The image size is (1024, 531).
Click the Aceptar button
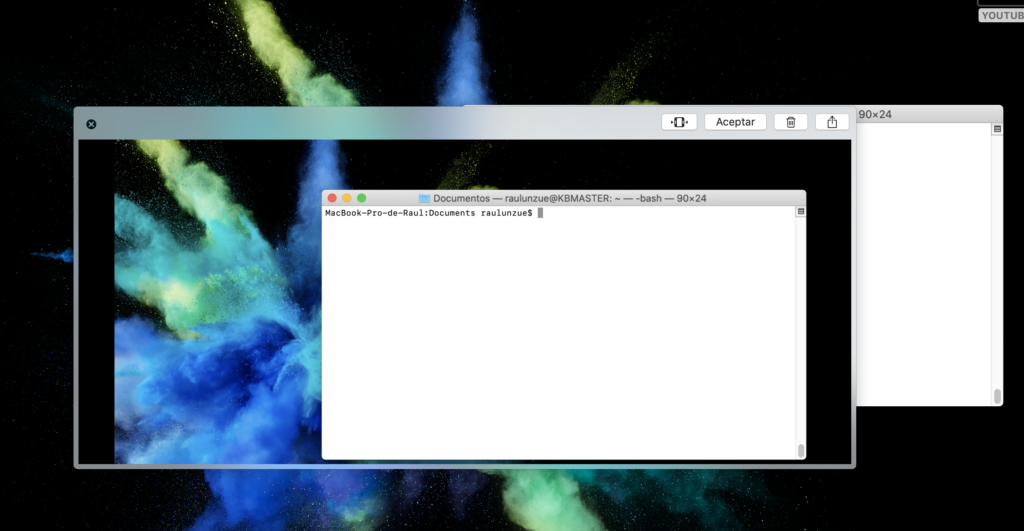(735, 122)
